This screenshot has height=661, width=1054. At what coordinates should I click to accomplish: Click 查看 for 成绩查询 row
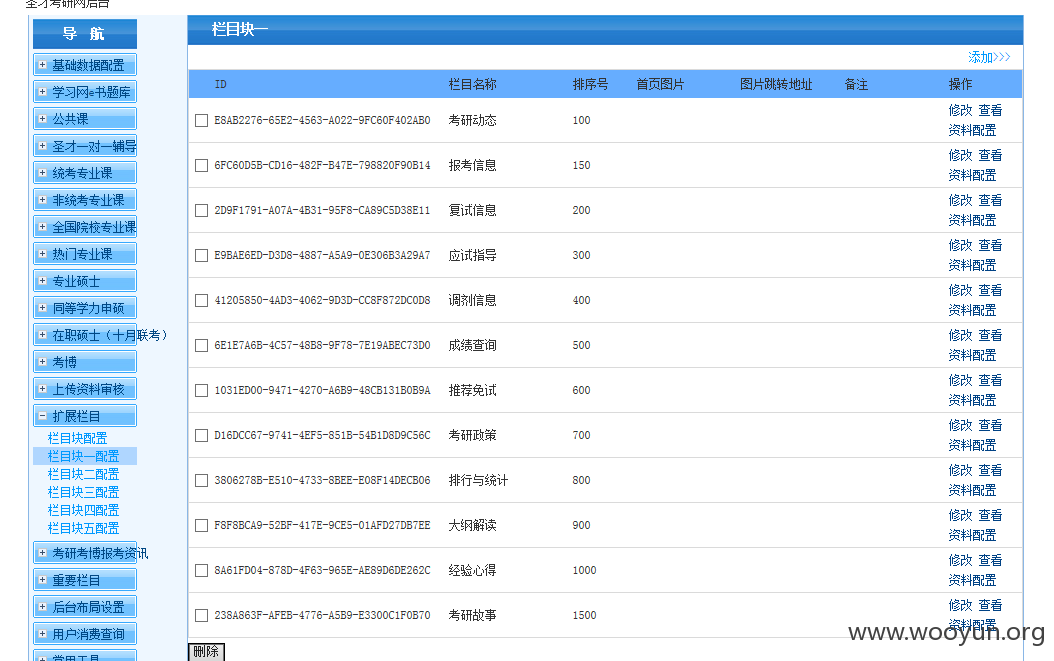click(990, 336)
